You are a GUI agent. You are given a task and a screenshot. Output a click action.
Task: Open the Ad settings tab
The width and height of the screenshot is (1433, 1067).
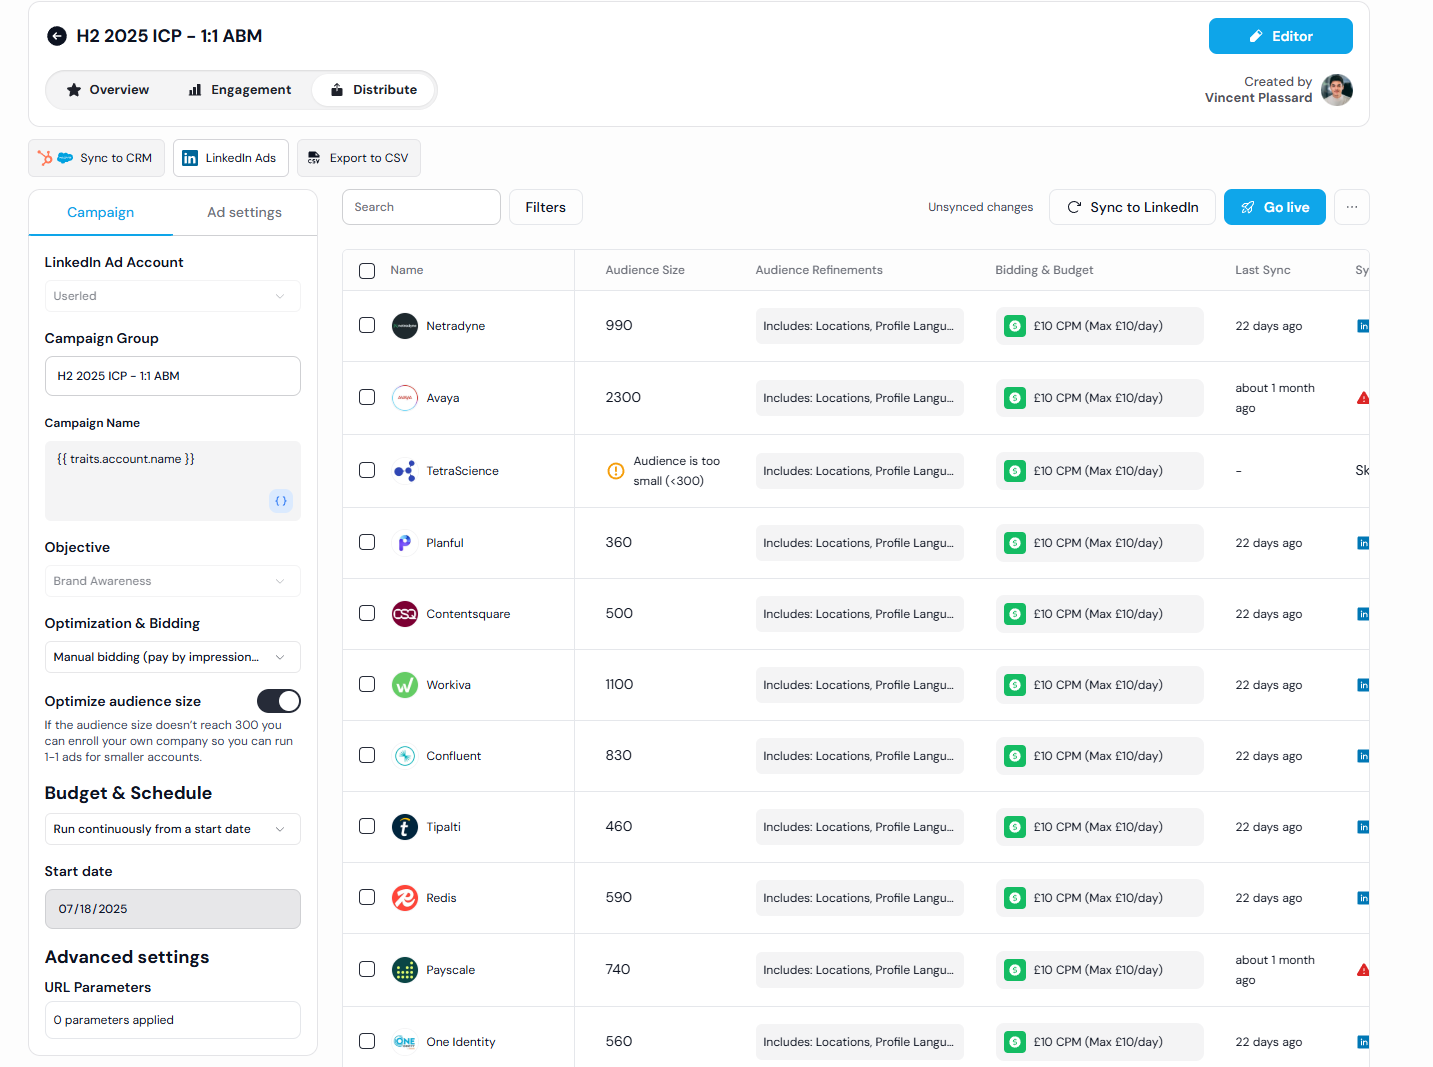click(x=245, y=212)
